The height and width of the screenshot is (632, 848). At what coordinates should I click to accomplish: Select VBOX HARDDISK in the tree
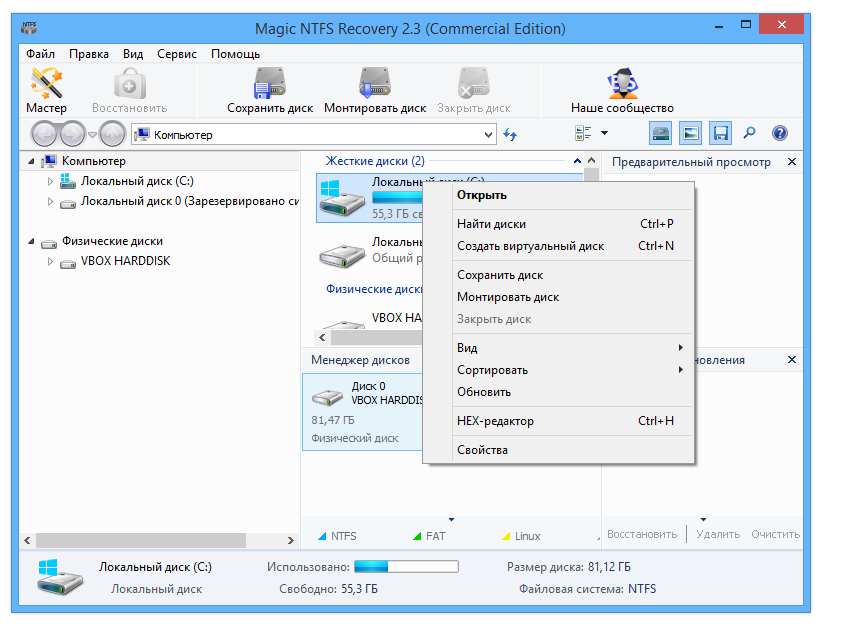coord(125,261)
